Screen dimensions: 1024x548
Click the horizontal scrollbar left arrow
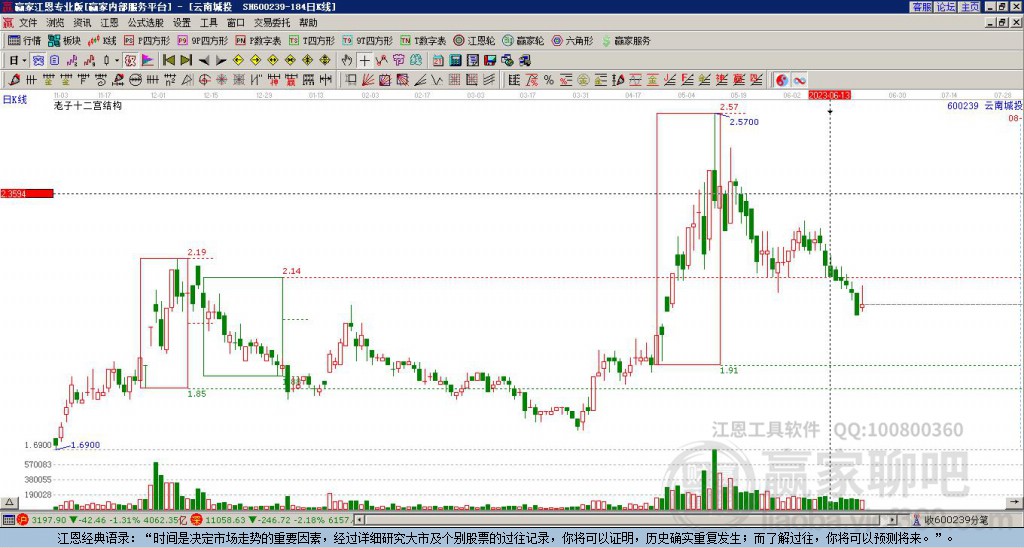359,520
